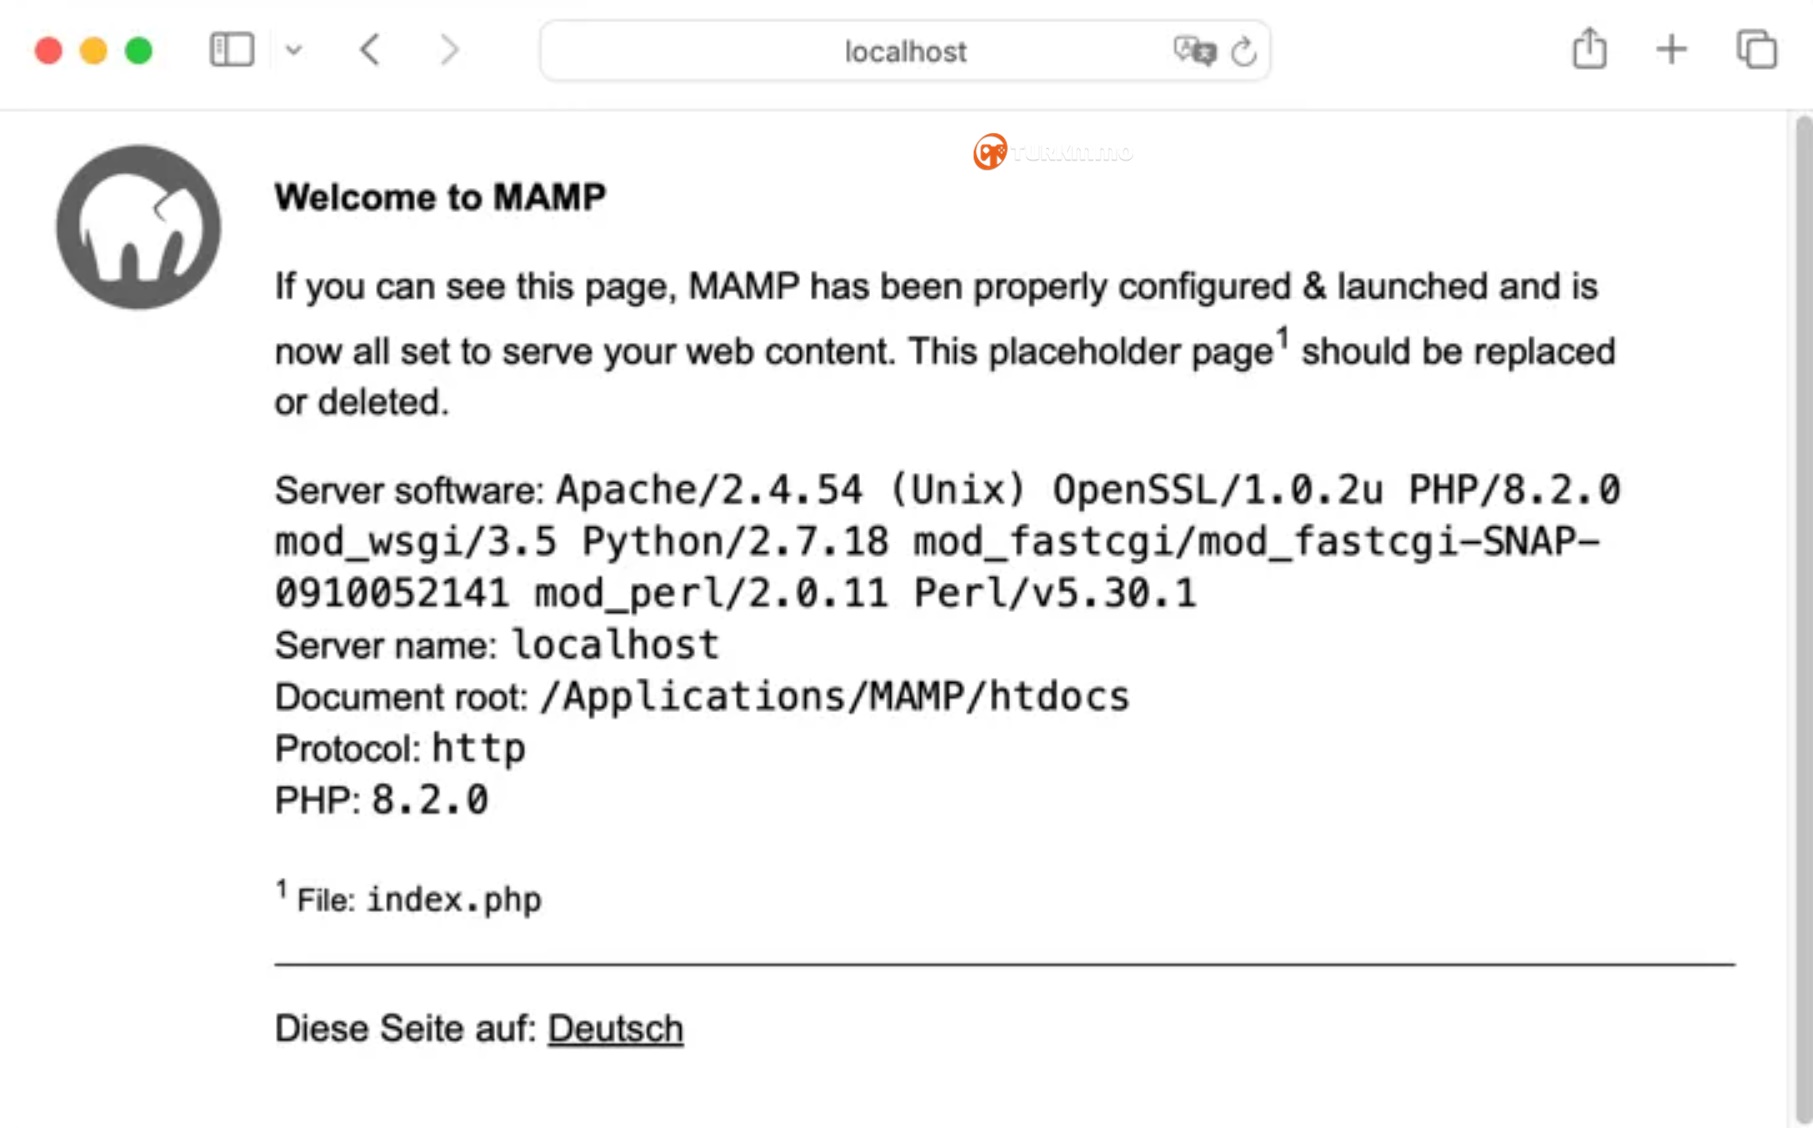The image size is (1813, 1128).
Task: Minimize the window with yellow button
Action: tap(93, 50)
